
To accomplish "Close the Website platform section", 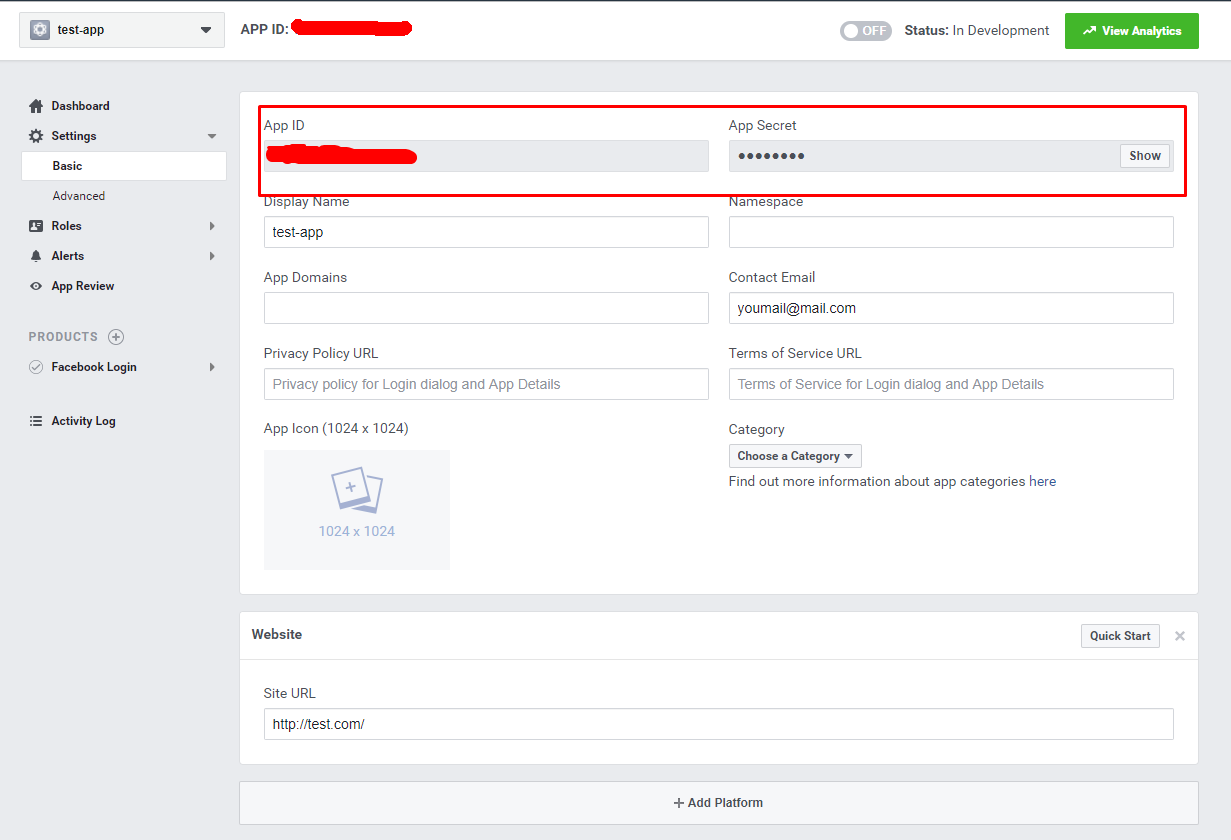I will pos(1180,636).
